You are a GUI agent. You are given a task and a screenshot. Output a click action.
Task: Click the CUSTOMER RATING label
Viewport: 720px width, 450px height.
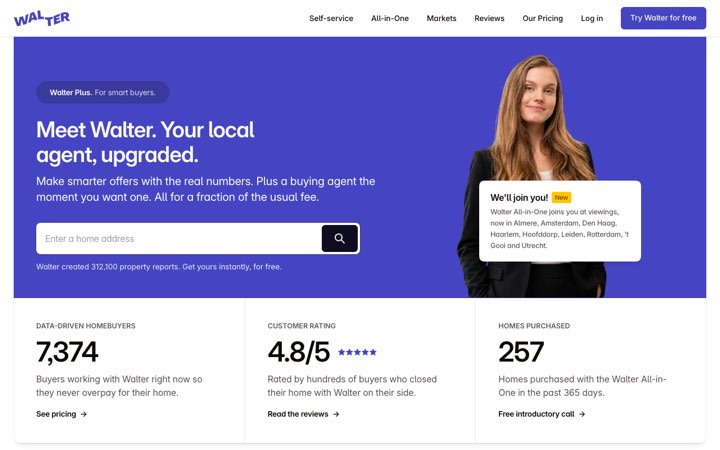pos(301,326)
